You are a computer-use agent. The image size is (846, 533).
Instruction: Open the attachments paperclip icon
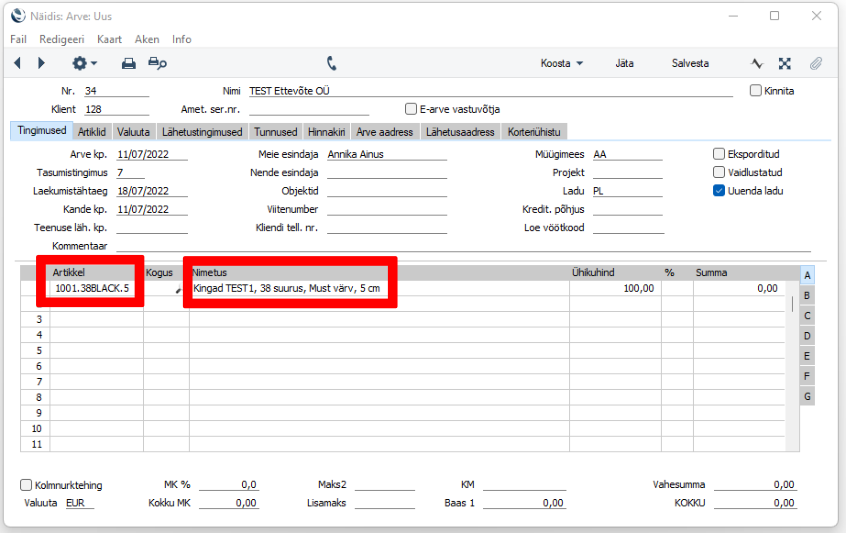(x=816, y=64)
